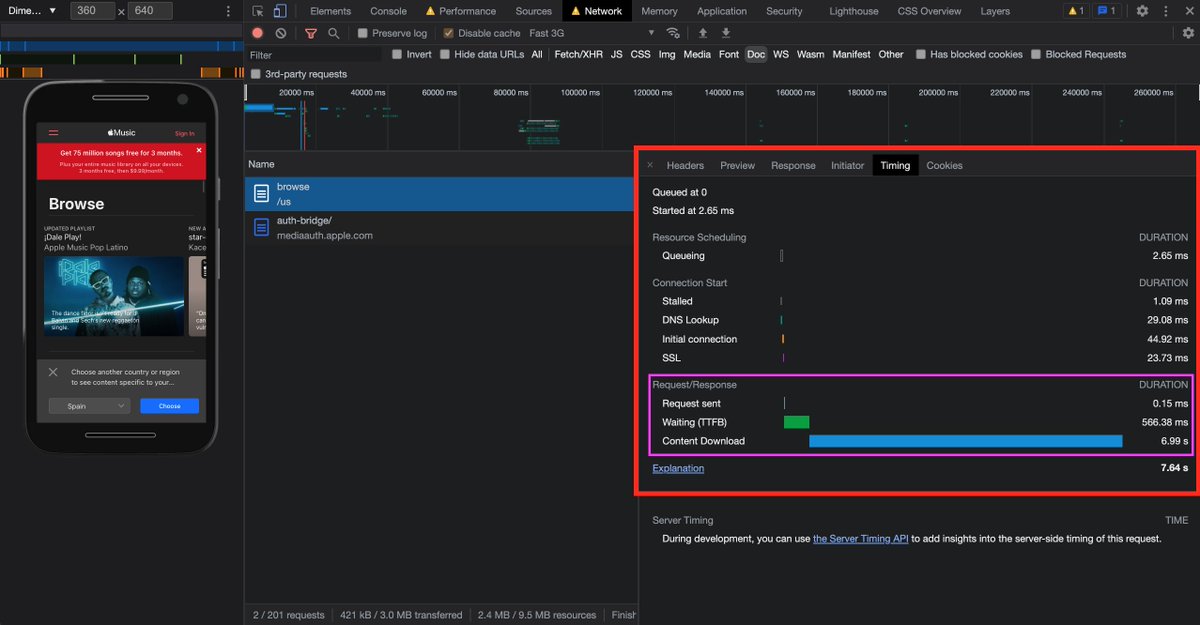Click the Explanation link
Screen dimensions: 1200x625
[x=678, y=468]
